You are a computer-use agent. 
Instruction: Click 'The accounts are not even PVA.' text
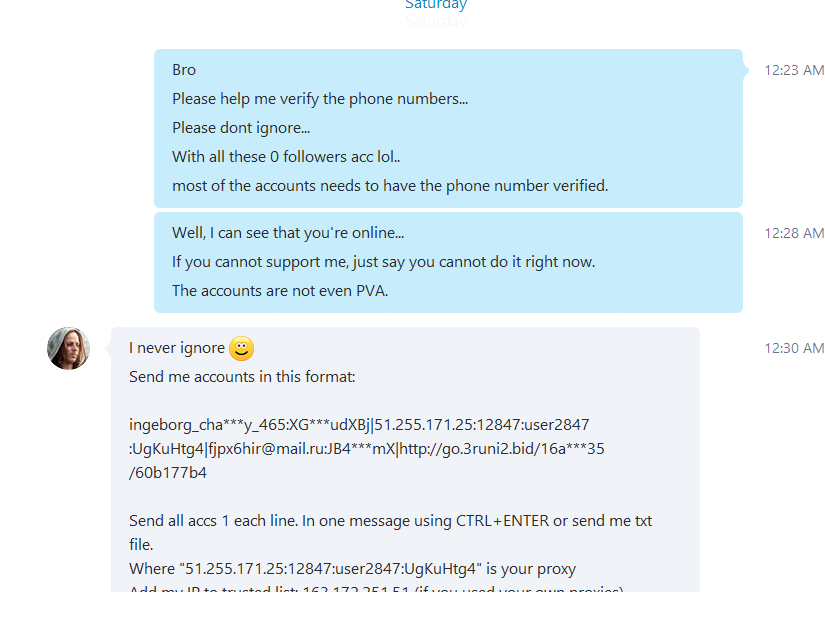pyautogui.click(x=280, y=291)
